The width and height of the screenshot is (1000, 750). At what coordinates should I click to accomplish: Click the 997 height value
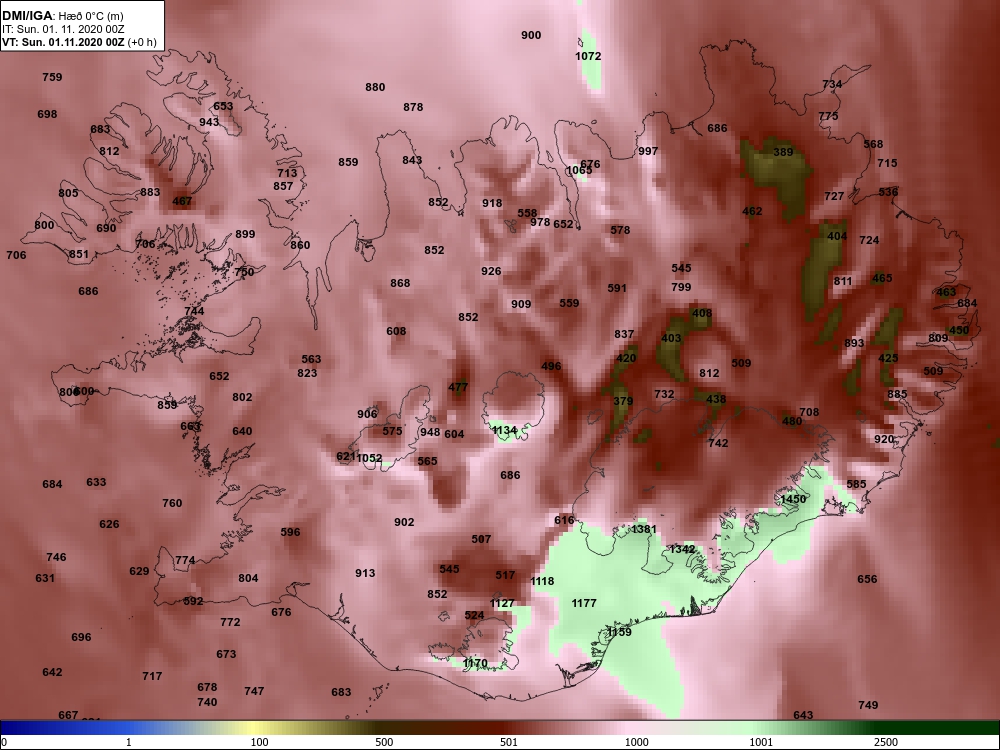click(648, 151)
